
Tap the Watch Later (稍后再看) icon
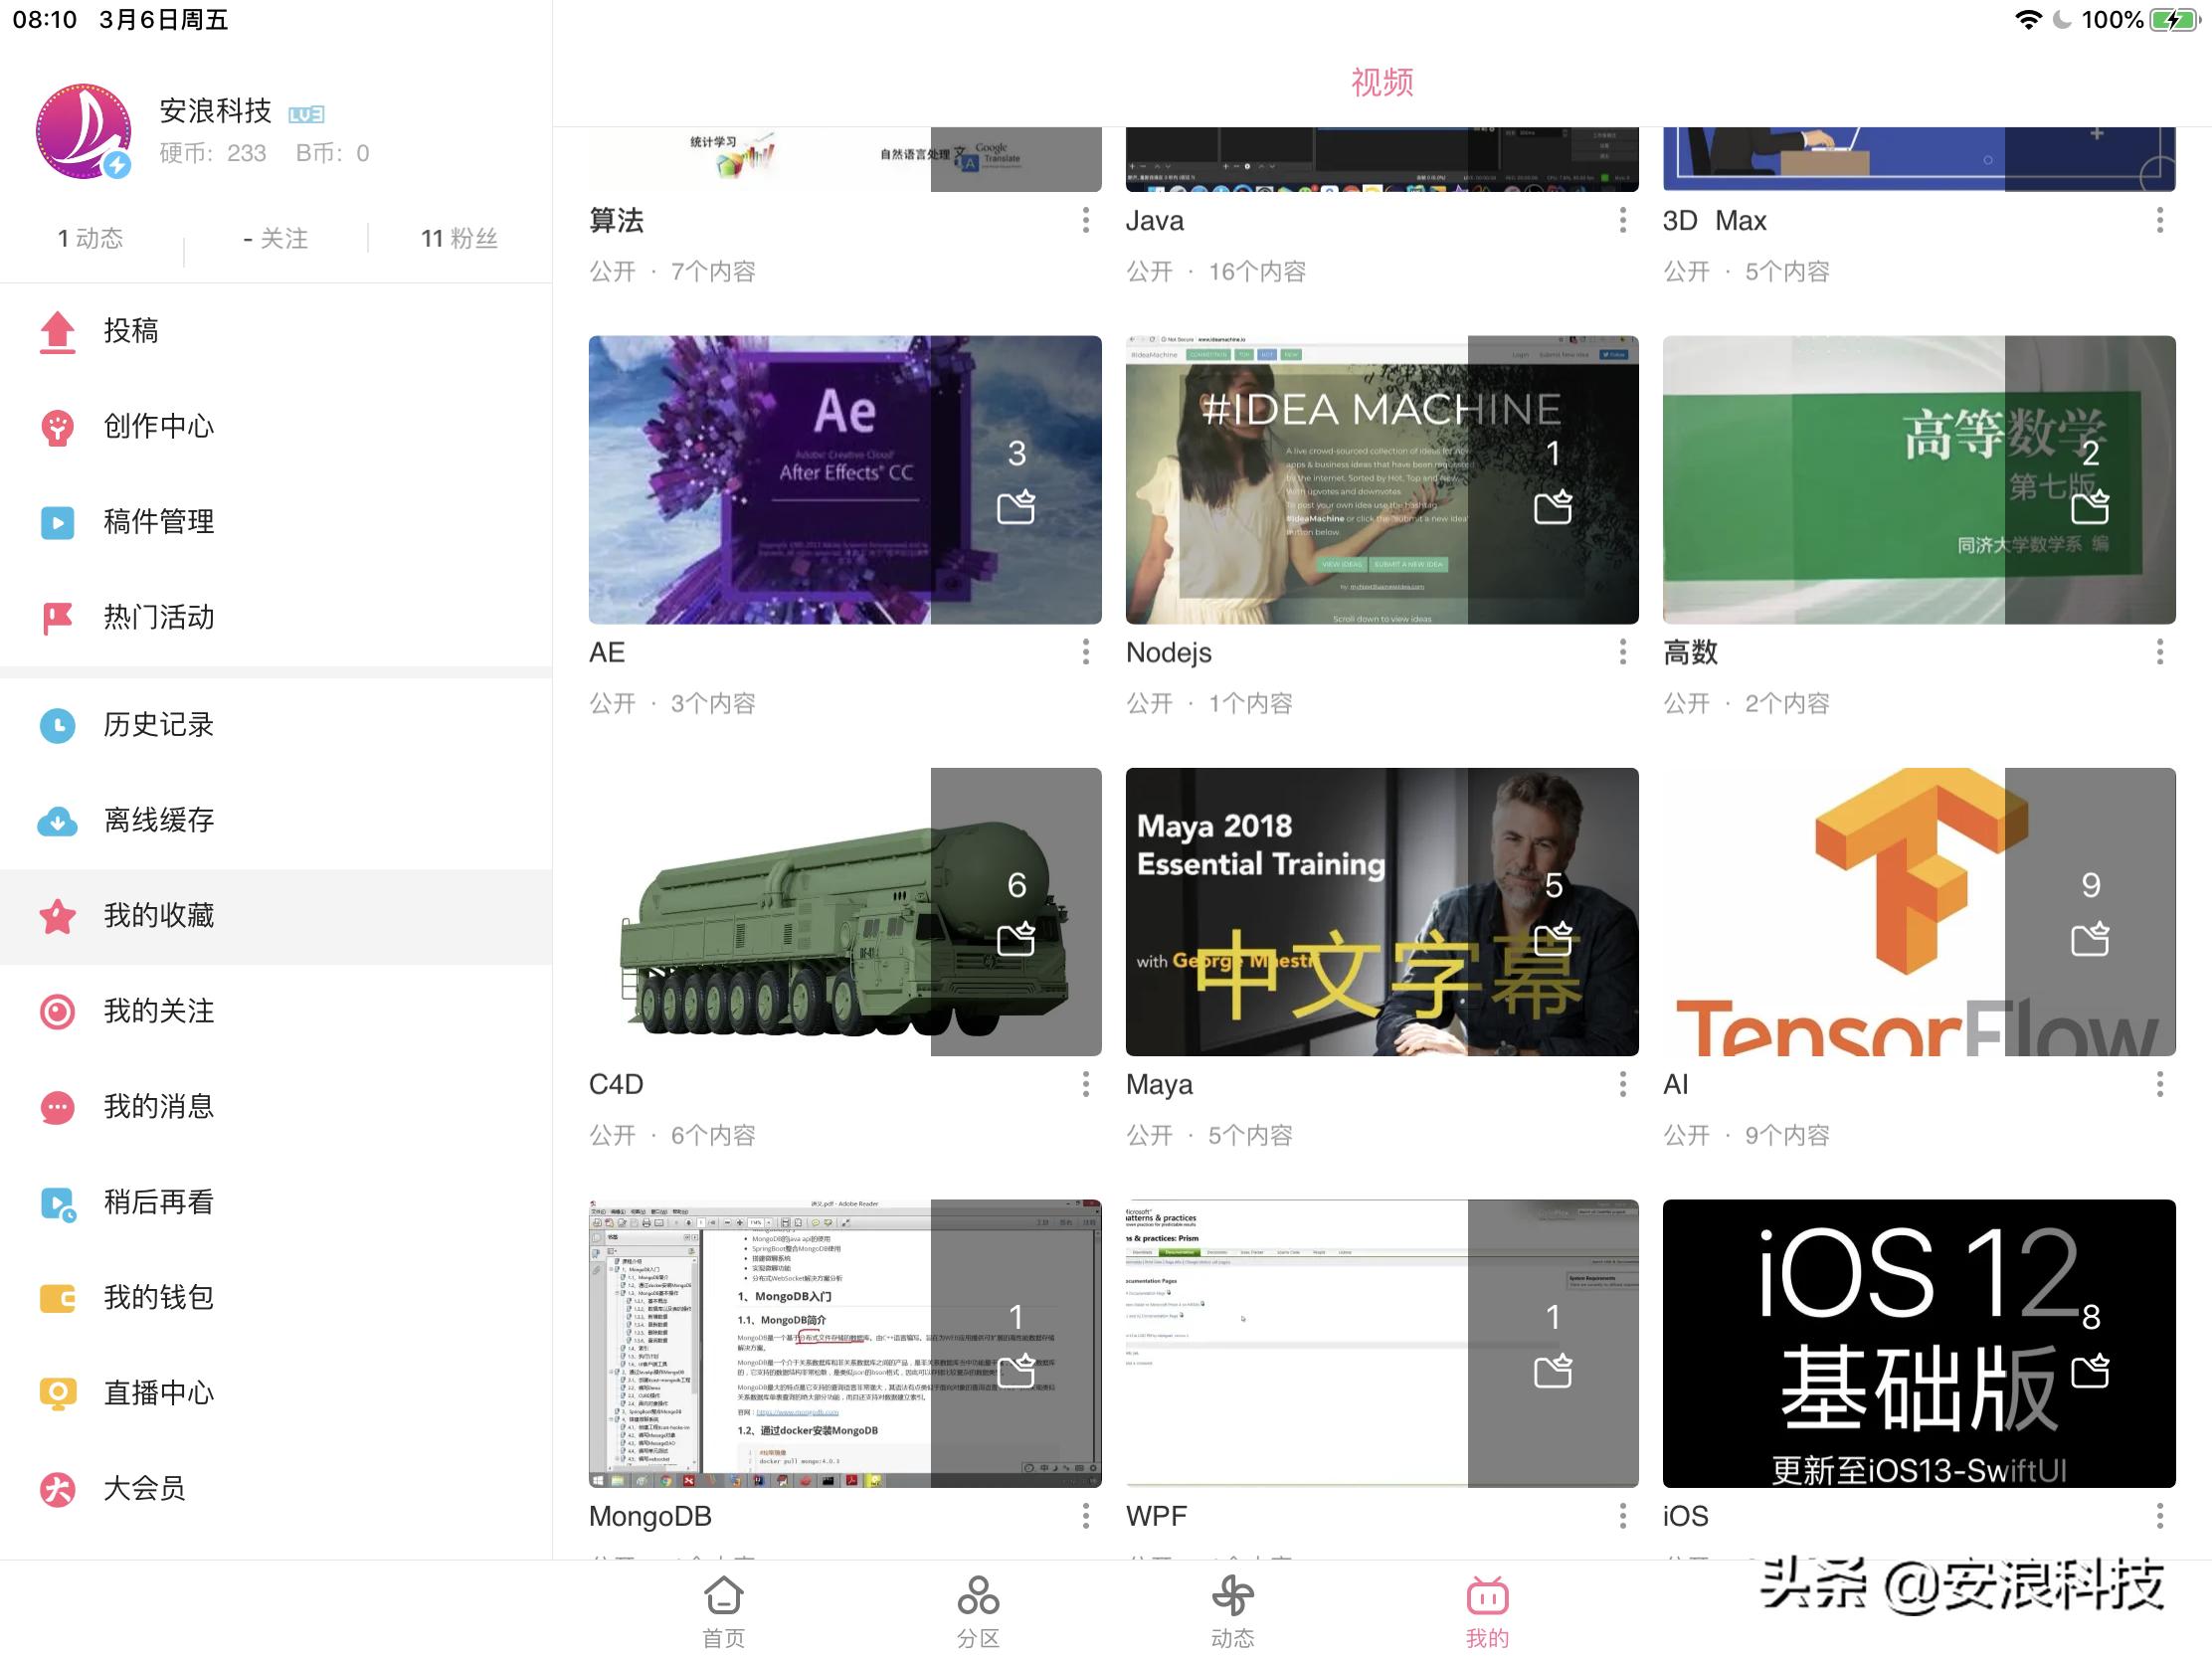(x=57, y=1203)
